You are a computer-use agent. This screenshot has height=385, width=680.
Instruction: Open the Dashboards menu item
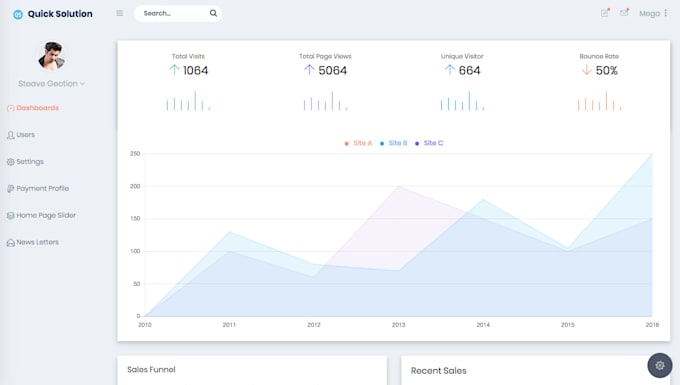[x=37, y=108]
